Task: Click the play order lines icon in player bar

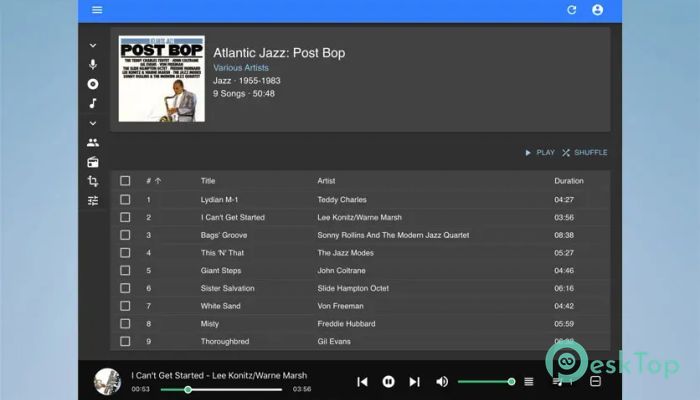Action: click(x=529, y=381)
